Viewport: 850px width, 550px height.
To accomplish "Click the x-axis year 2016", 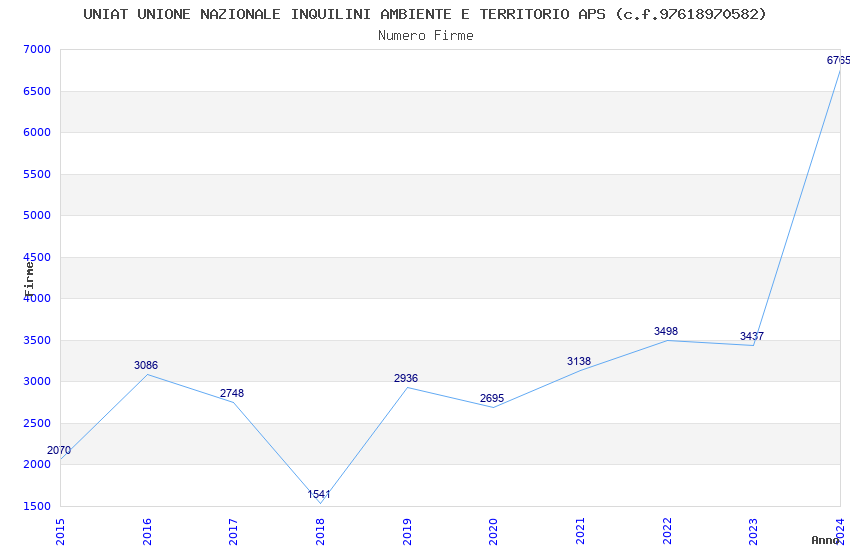I will pyautogui.click(x=147, y=532).
